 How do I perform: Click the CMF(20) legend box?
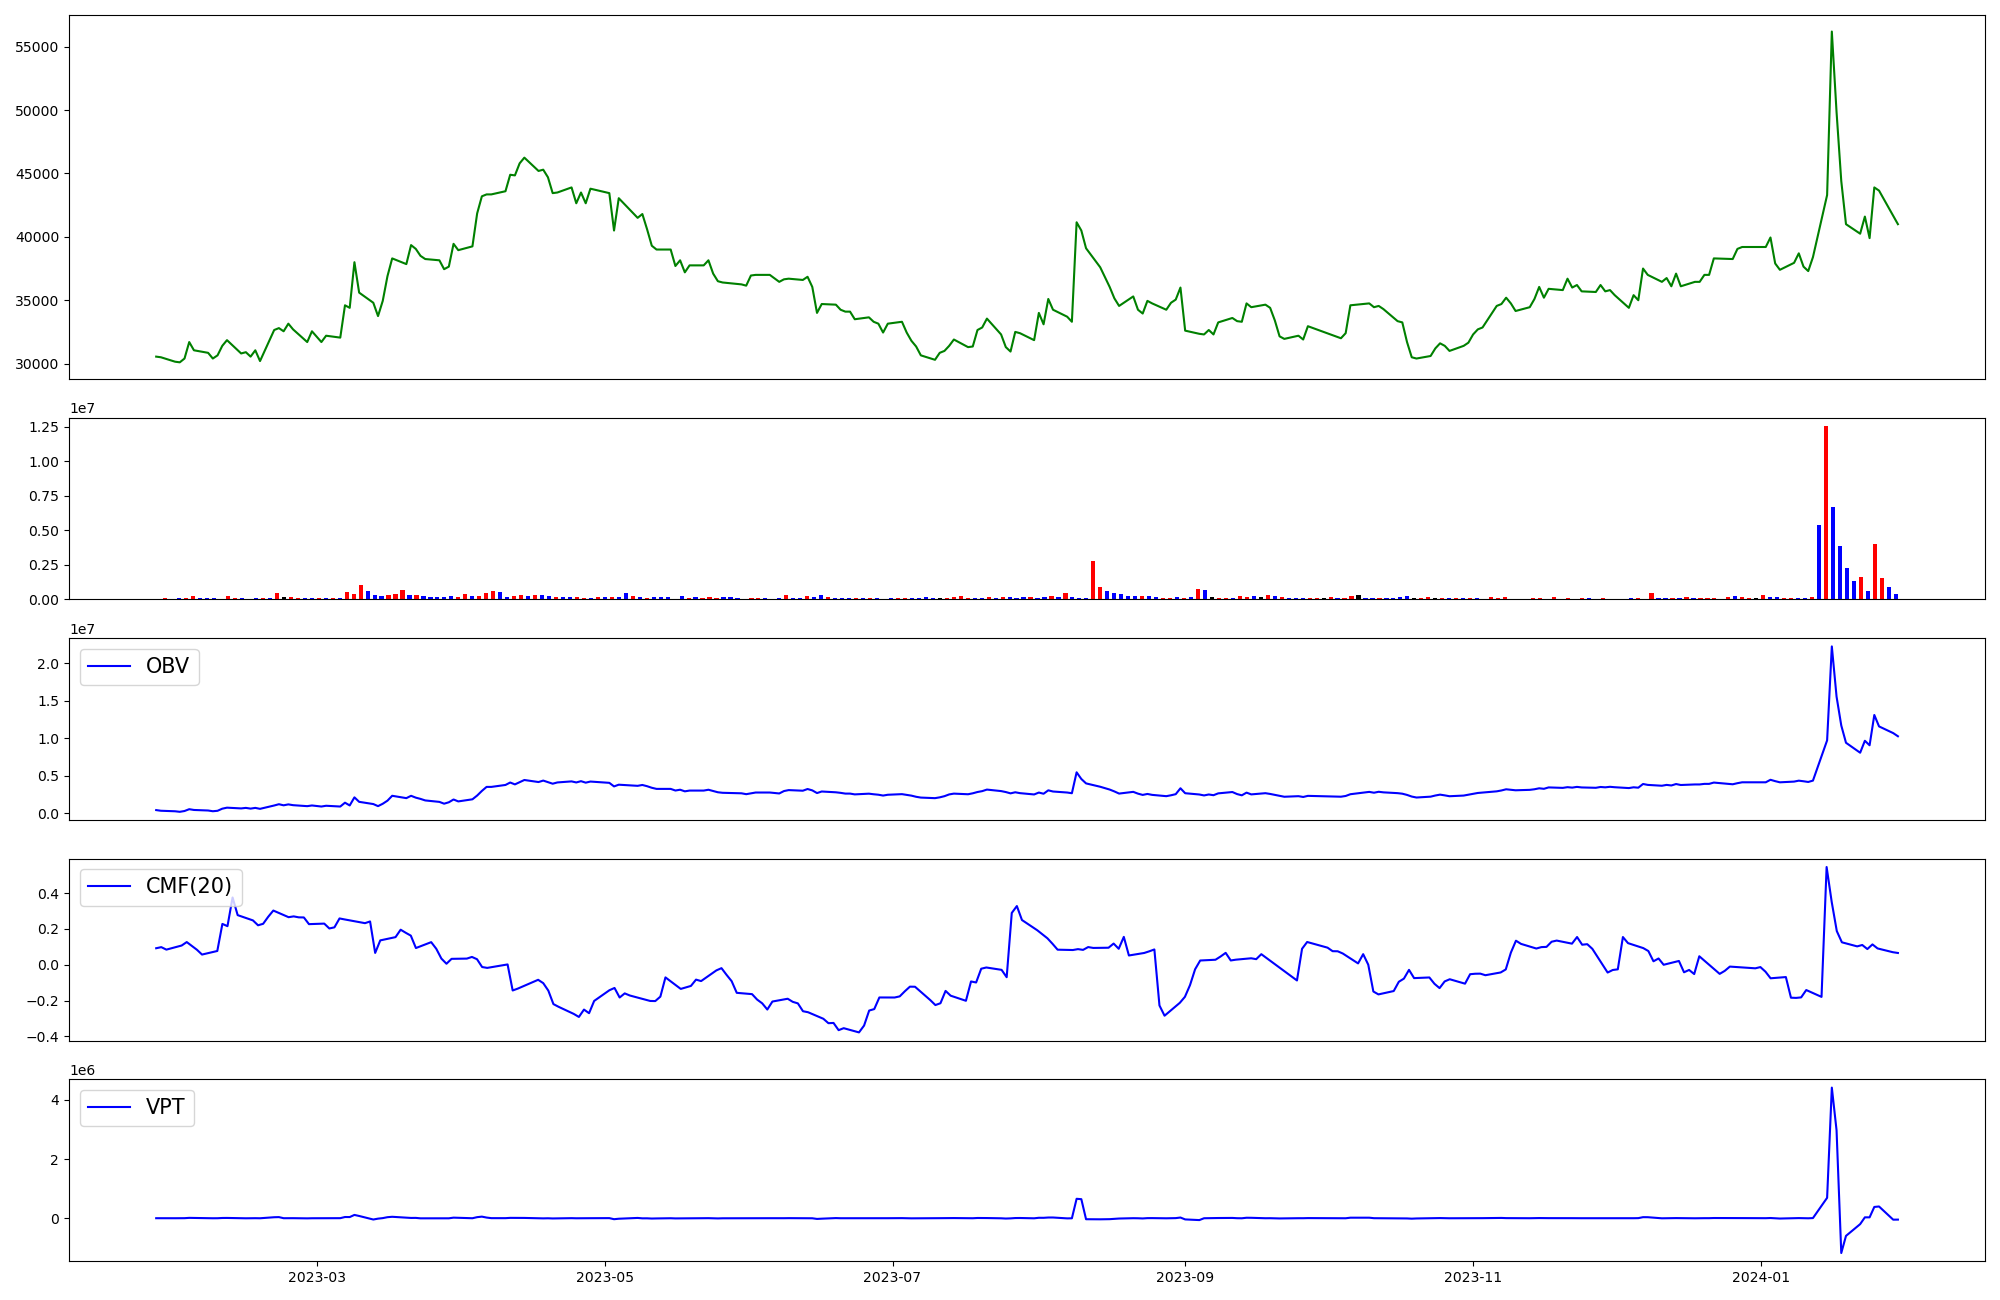(161, 887)
